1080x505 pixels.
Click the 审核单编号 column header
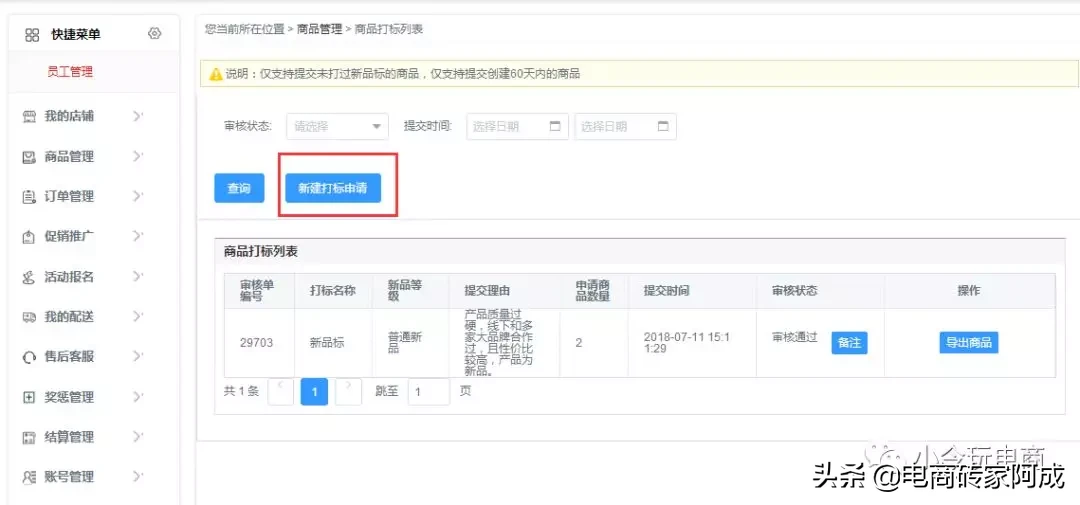[x=258, y=291]
